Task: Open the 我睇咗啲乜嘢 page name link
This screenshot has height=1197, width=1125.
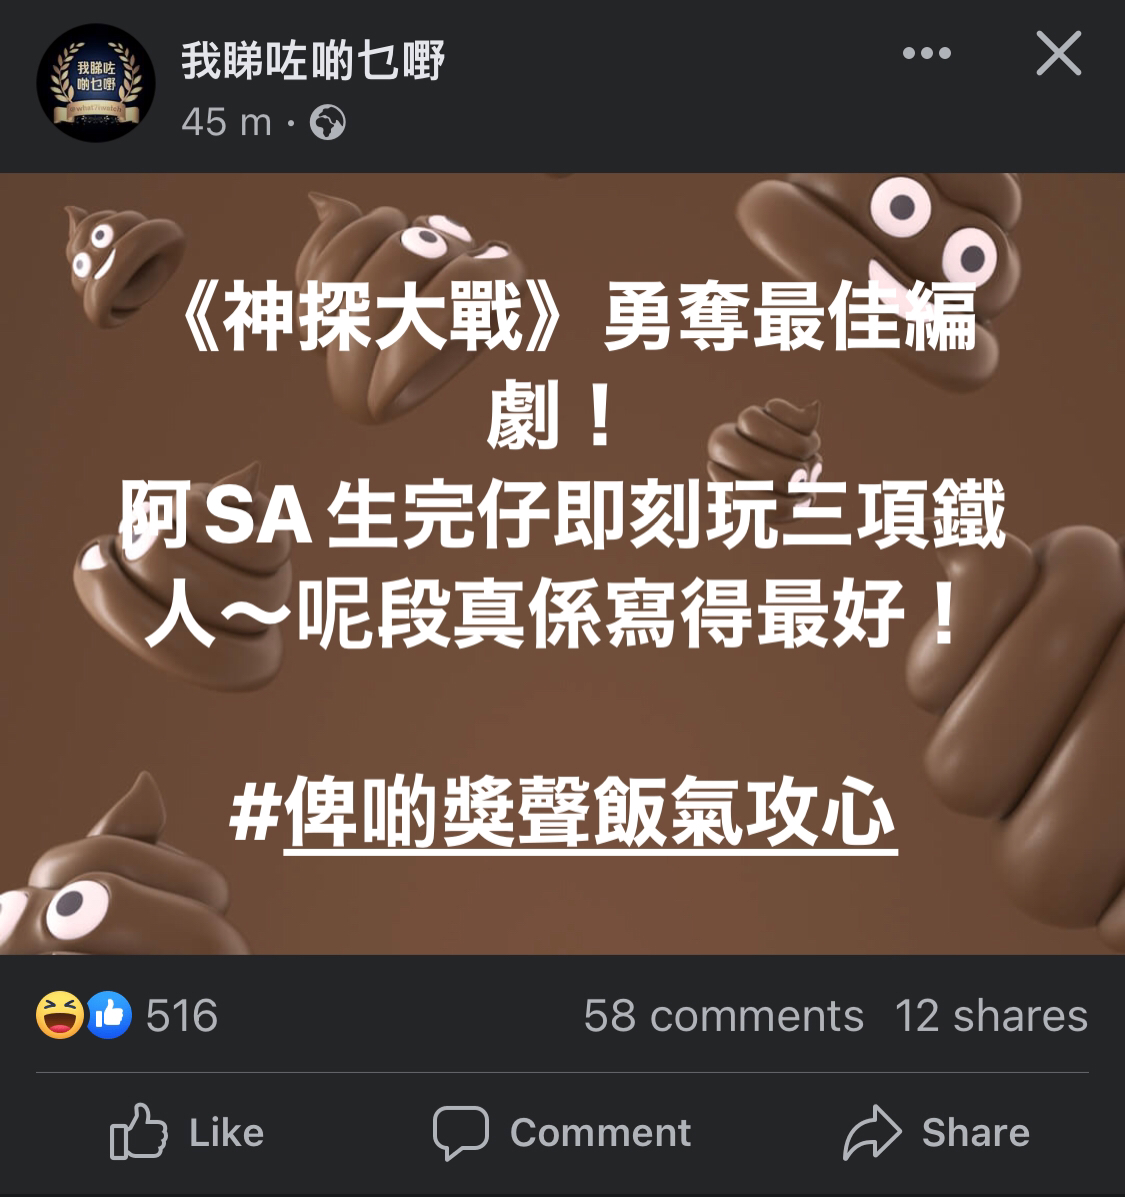Action: 313,60
